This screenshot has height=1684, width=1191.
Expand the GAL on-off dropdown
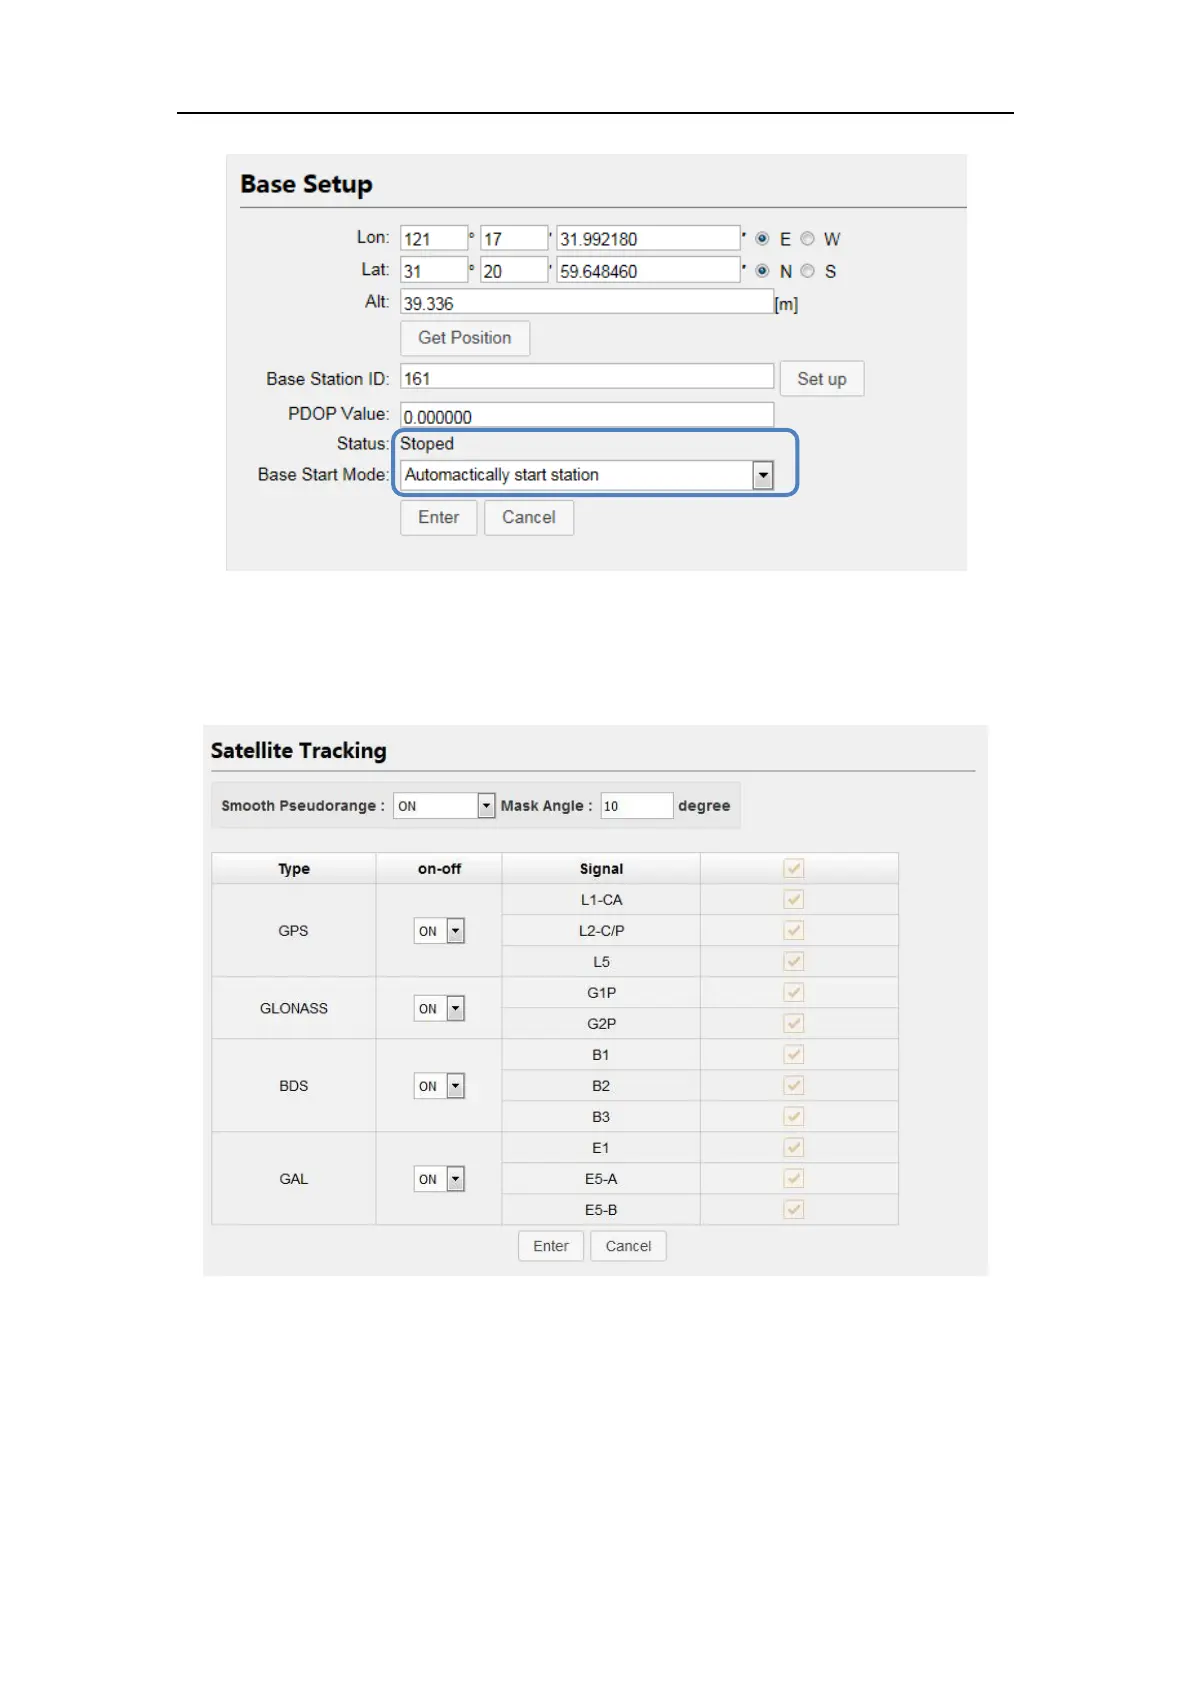click(x=455, y=1179)
